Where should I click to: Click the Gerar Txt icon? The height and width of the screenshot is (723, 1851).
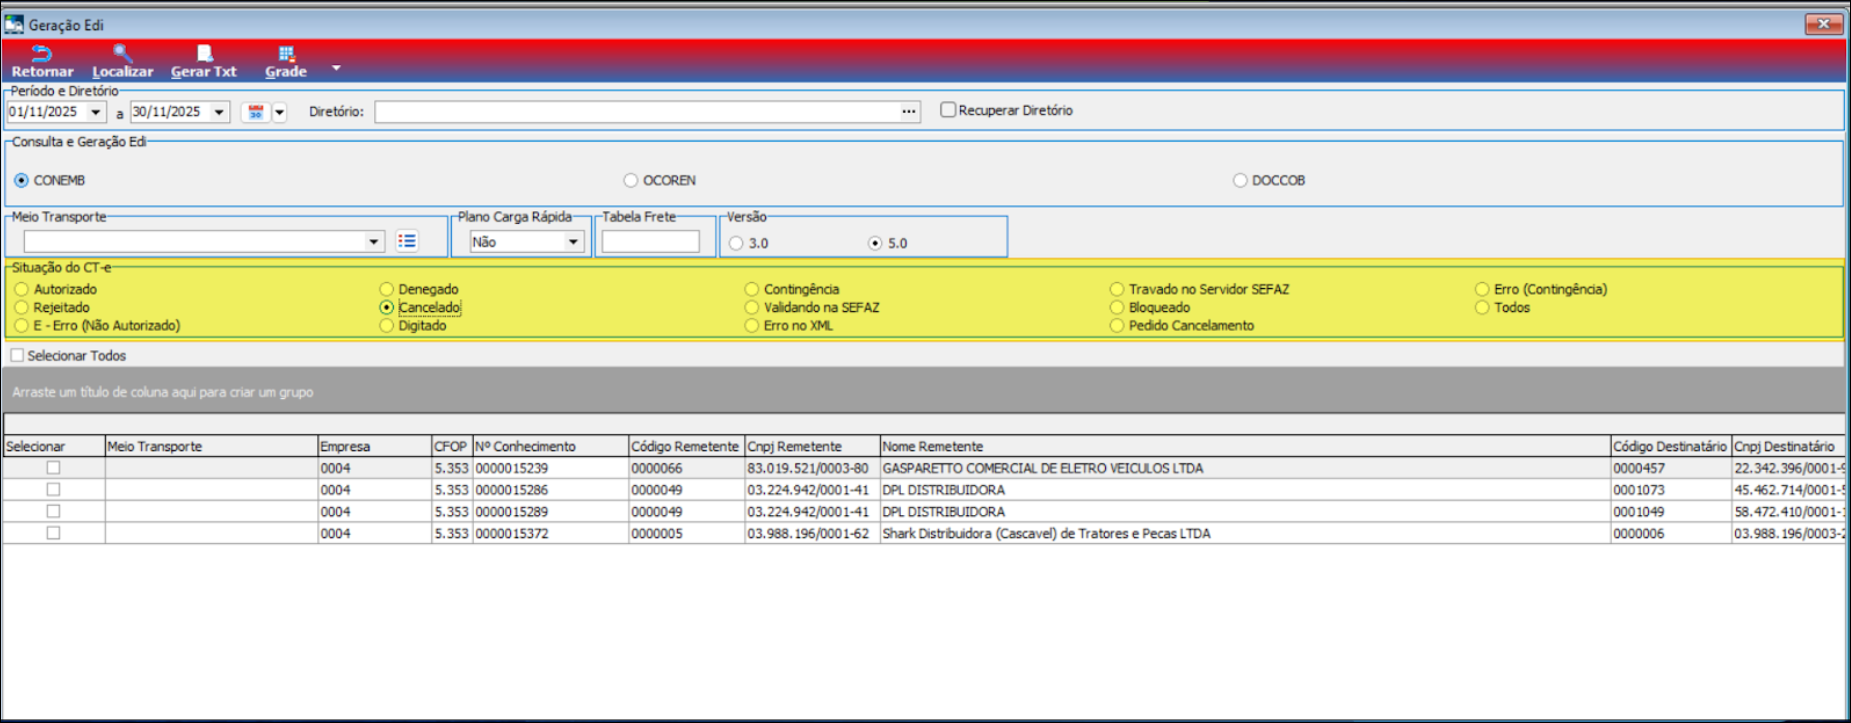pyautogui.click(x=204, y=54)
